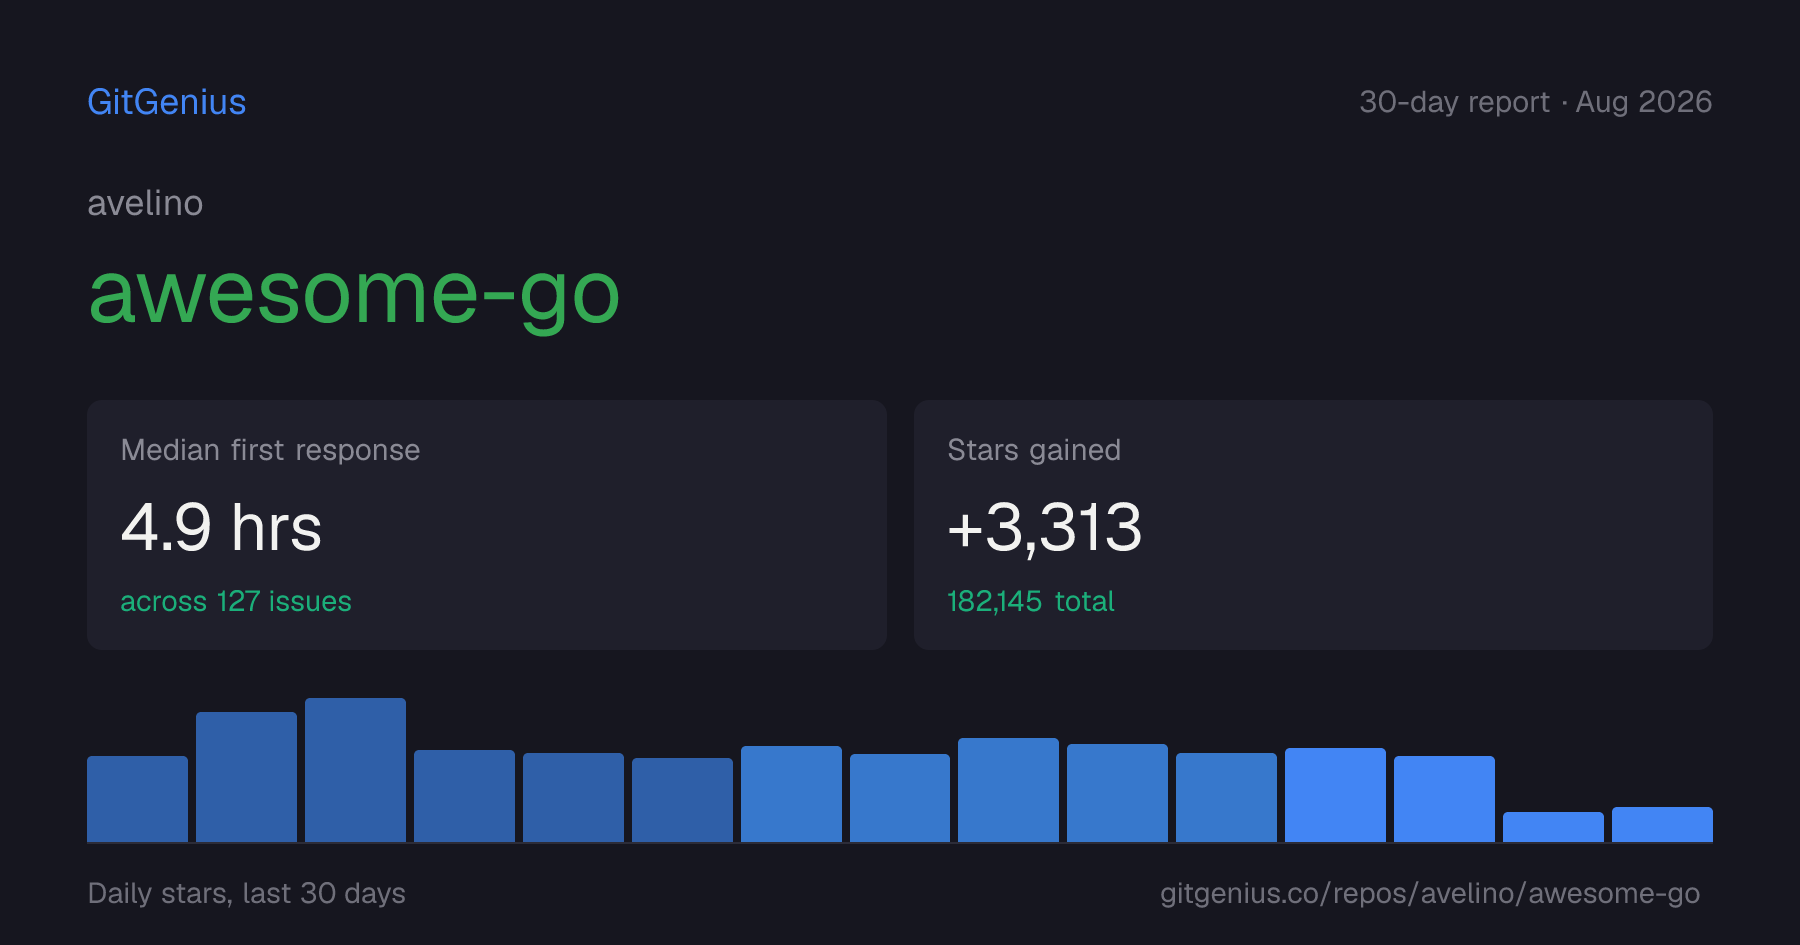Click the 4.9 hrs metric value
1800x945 pixels.
tap(221, 527)
